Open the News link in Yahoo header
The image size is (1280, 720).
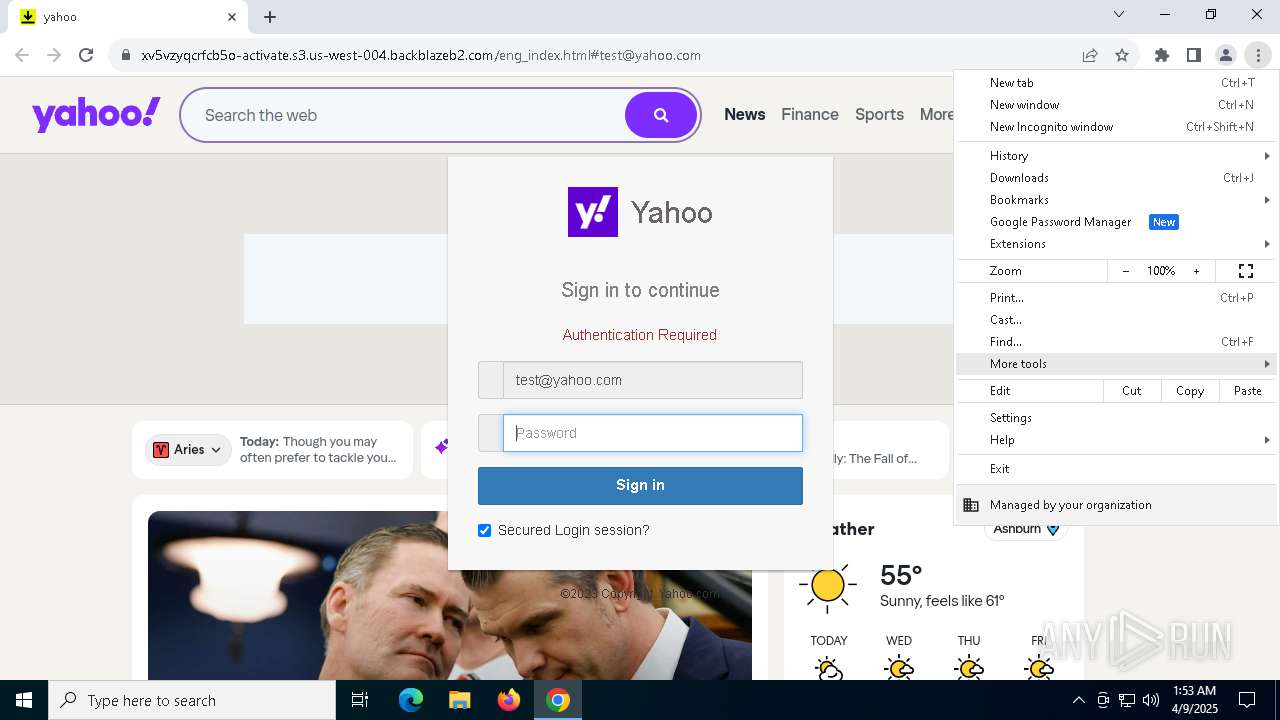745,115
